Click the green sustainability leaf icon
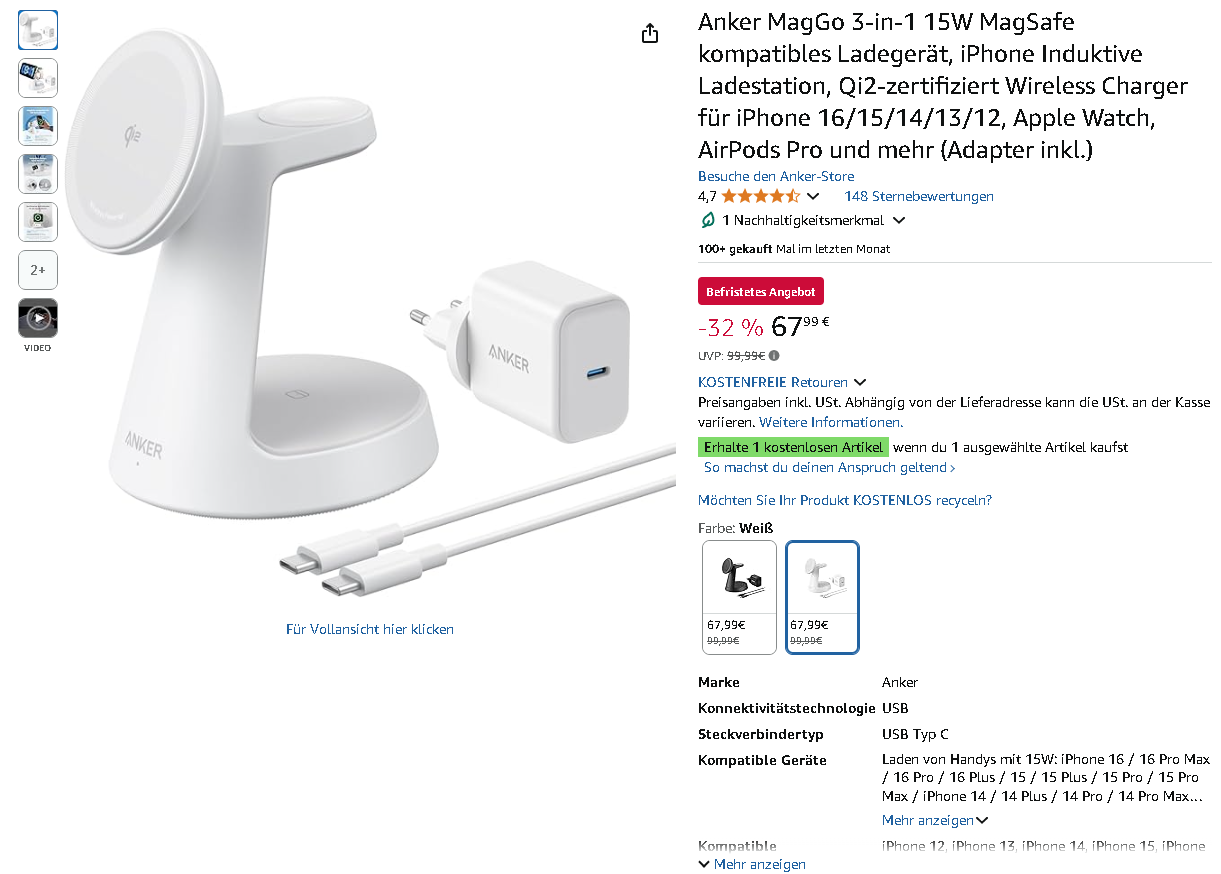This screenshot has height=874, width=1221. 708,220
